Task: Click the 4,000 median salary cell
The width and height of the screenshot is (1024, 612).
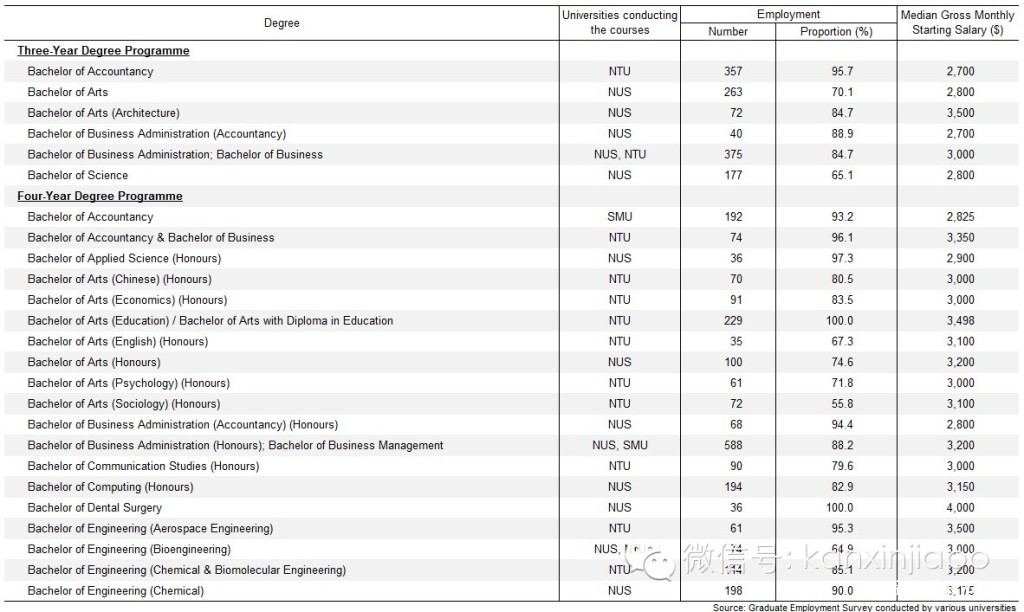Action: point(958,508)
